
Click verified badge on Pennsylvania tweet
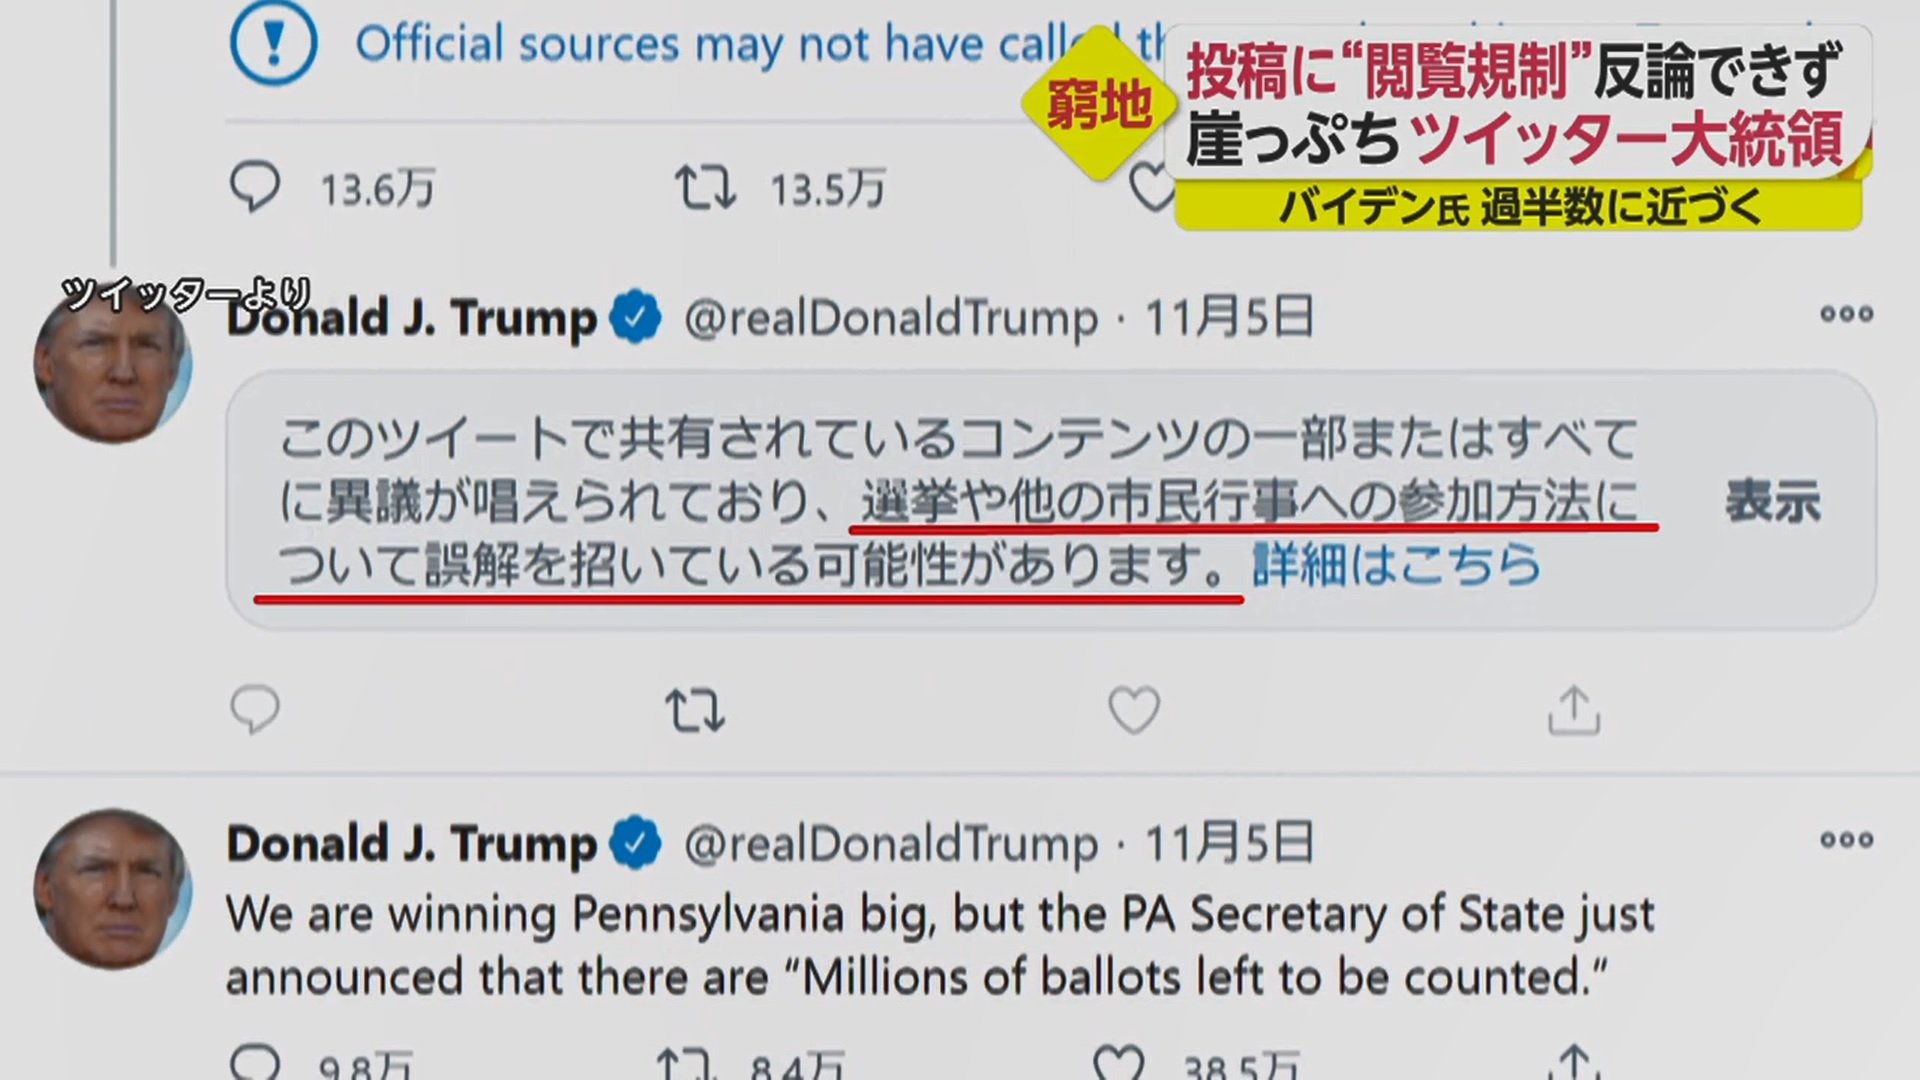click(635, 842)
